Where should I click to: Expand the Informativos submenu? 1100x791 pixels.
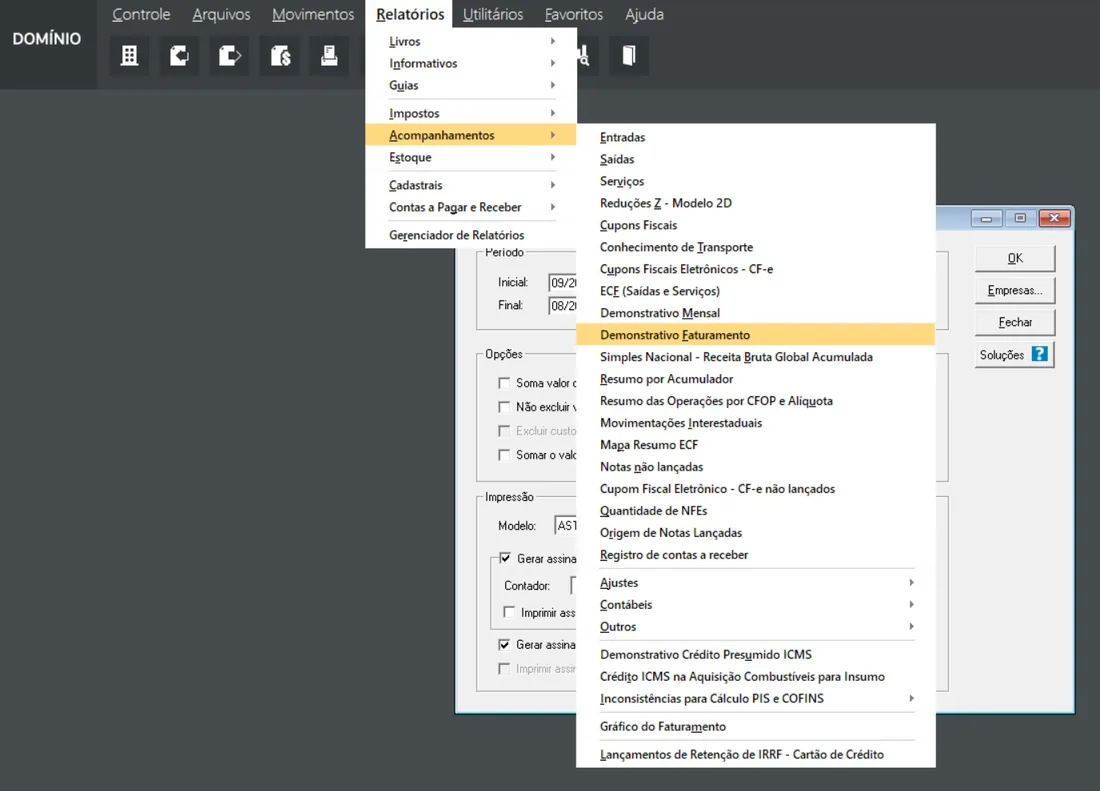tap(471, 63)
